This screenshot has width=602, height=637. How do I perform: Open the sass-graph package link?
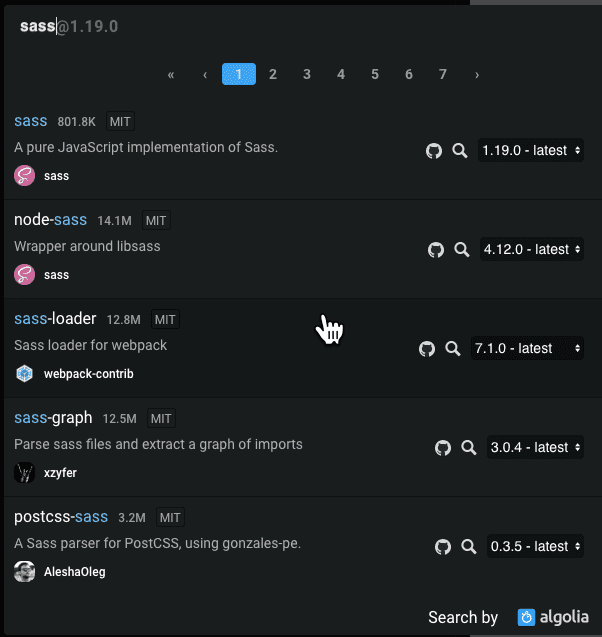(53, 418)
